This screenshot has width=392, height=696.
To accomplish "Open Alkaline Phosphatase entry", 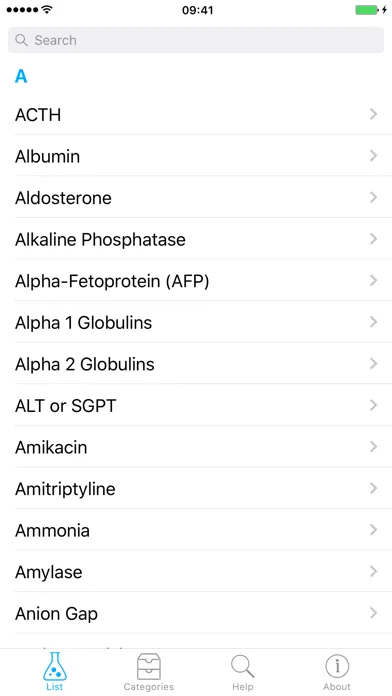I will [196, 239].
